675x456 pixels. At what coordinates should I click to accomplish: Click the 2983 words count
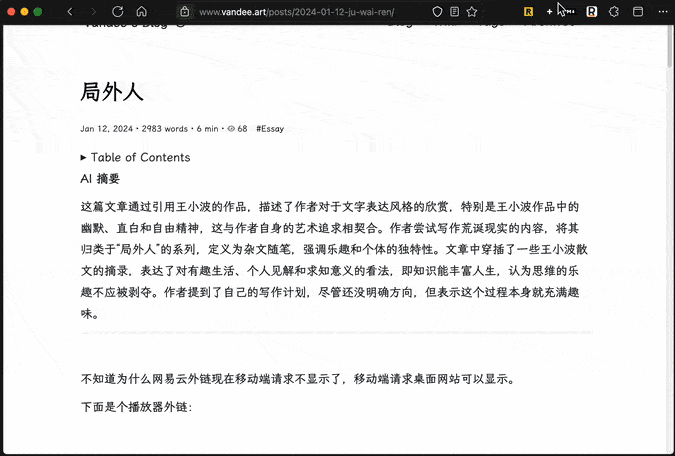(x=165, y=129)
